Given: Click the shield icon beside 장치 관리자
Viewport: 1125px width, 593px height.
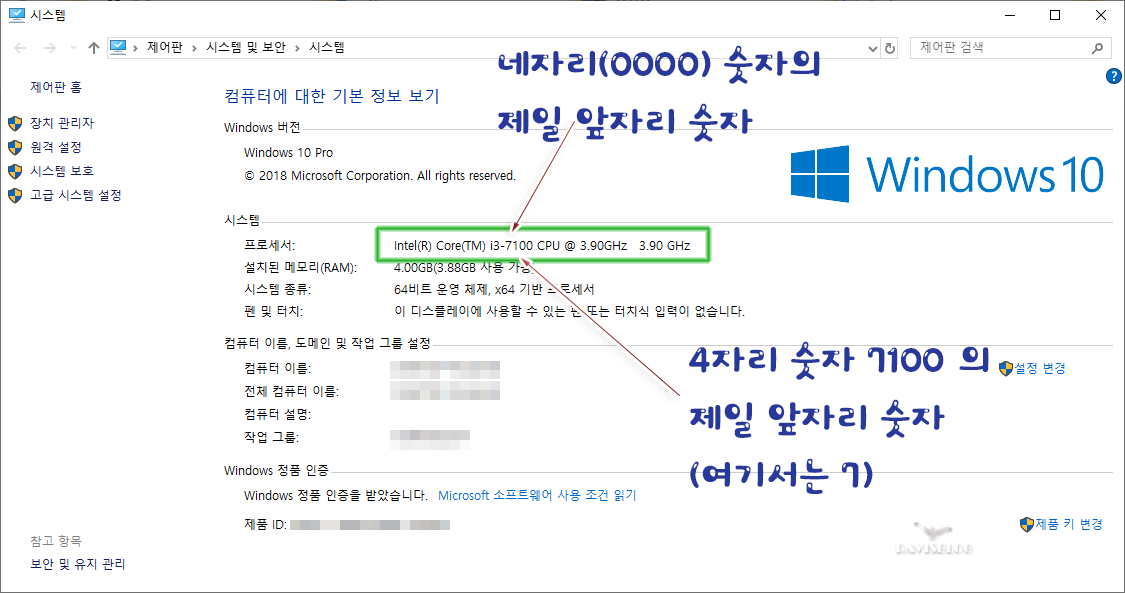Looking at the screenshot, I should 15,123.
